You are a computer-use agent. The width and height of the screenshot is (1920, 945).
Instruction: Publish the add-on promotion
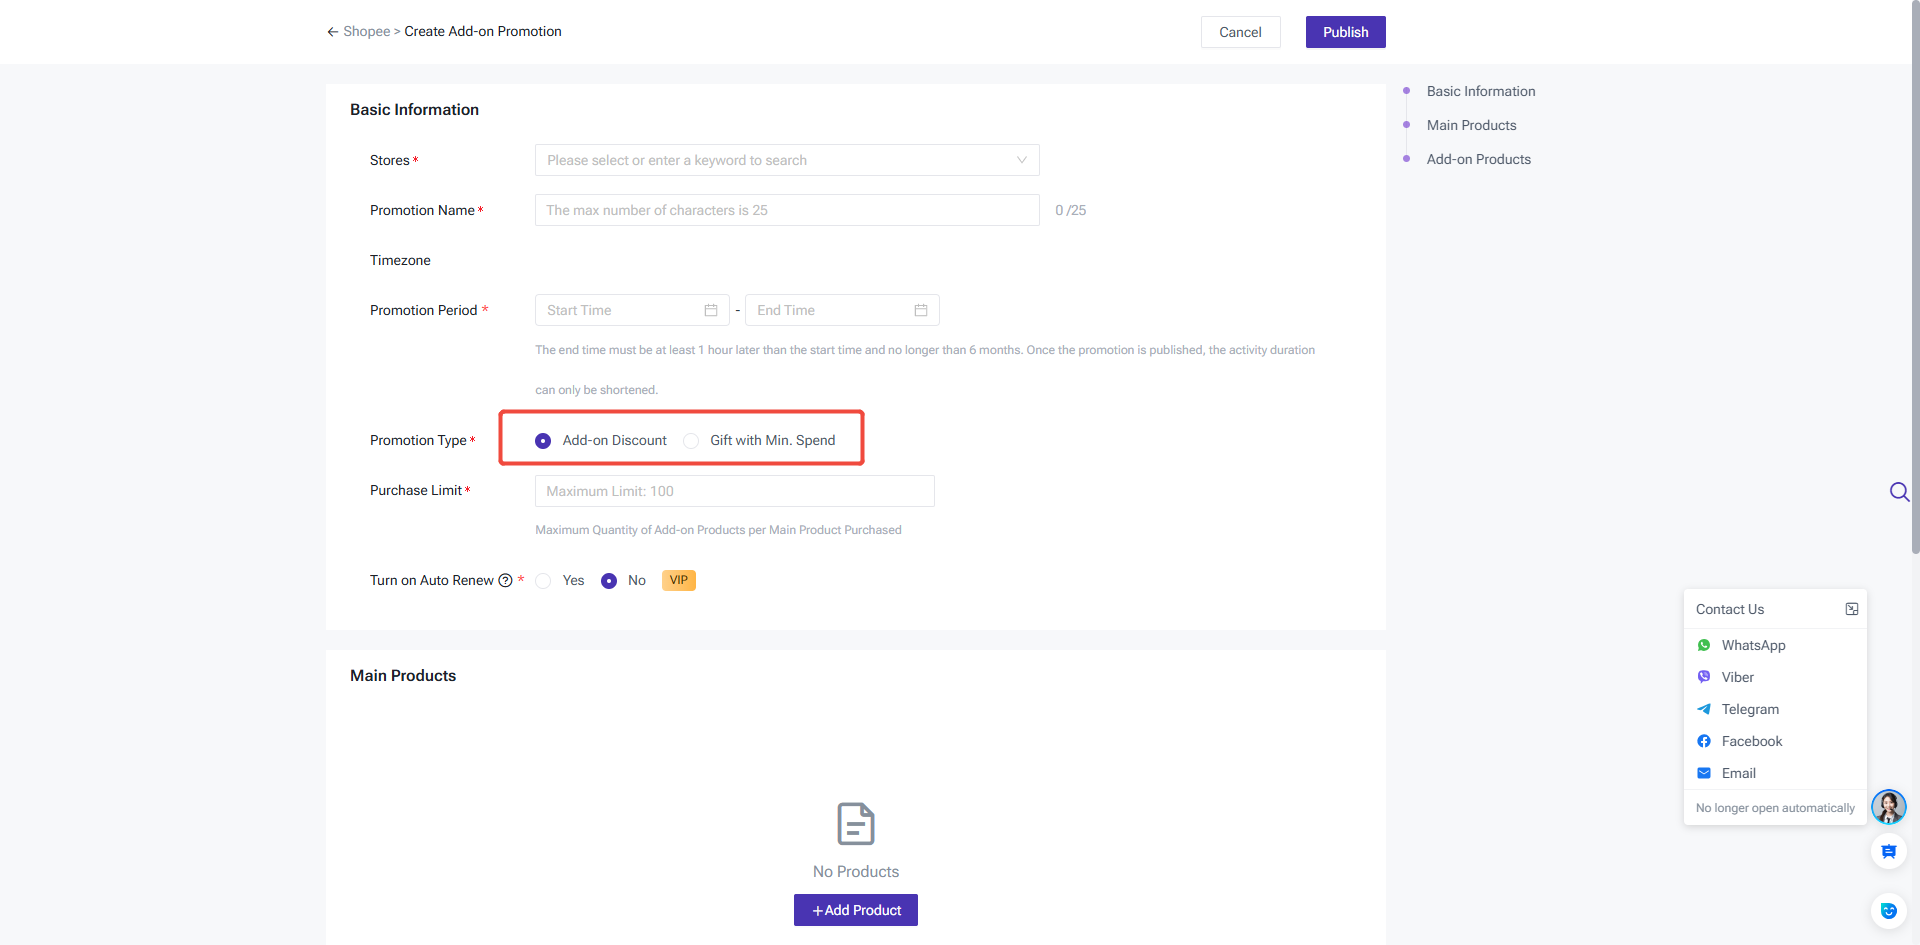(x=1344, y=31)
